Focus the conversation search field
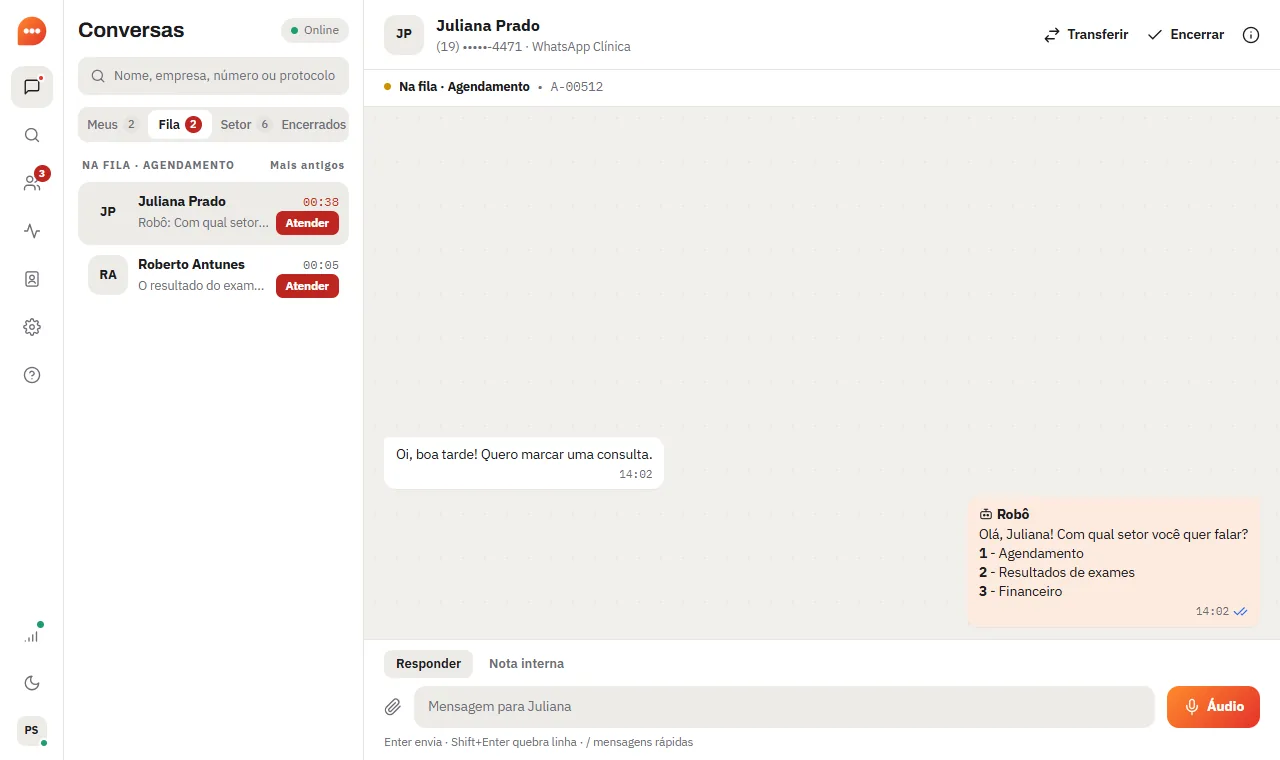The height and width of the screenshot is (760, 1280). tap(213, 76)
